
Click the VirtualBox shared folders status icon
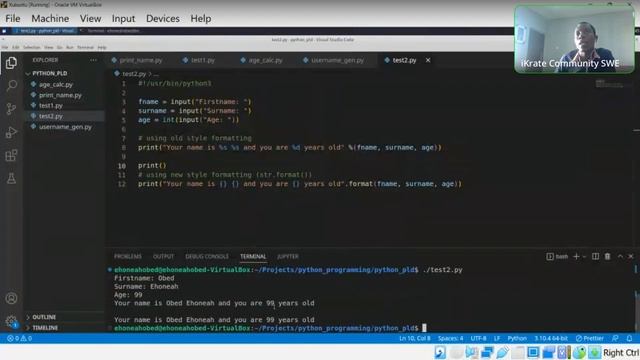click(x=518, y=352)
